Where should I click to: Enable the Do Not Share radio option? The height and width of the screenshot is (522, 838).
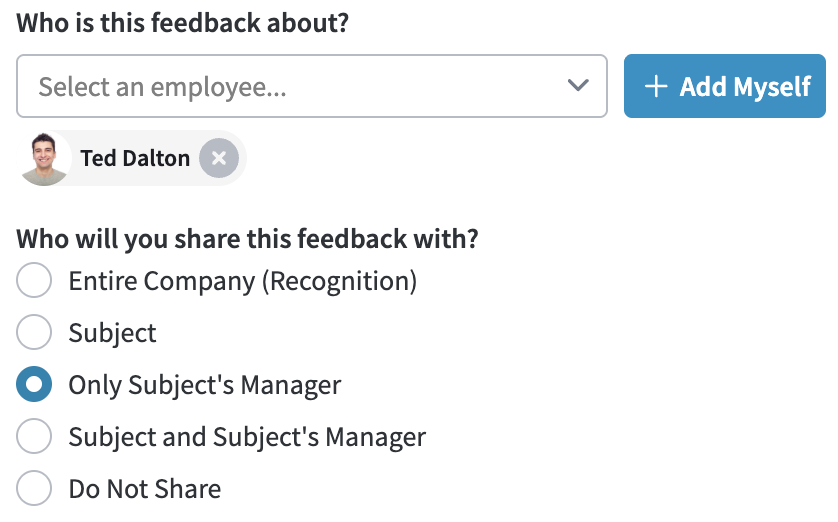pos(34,488)
